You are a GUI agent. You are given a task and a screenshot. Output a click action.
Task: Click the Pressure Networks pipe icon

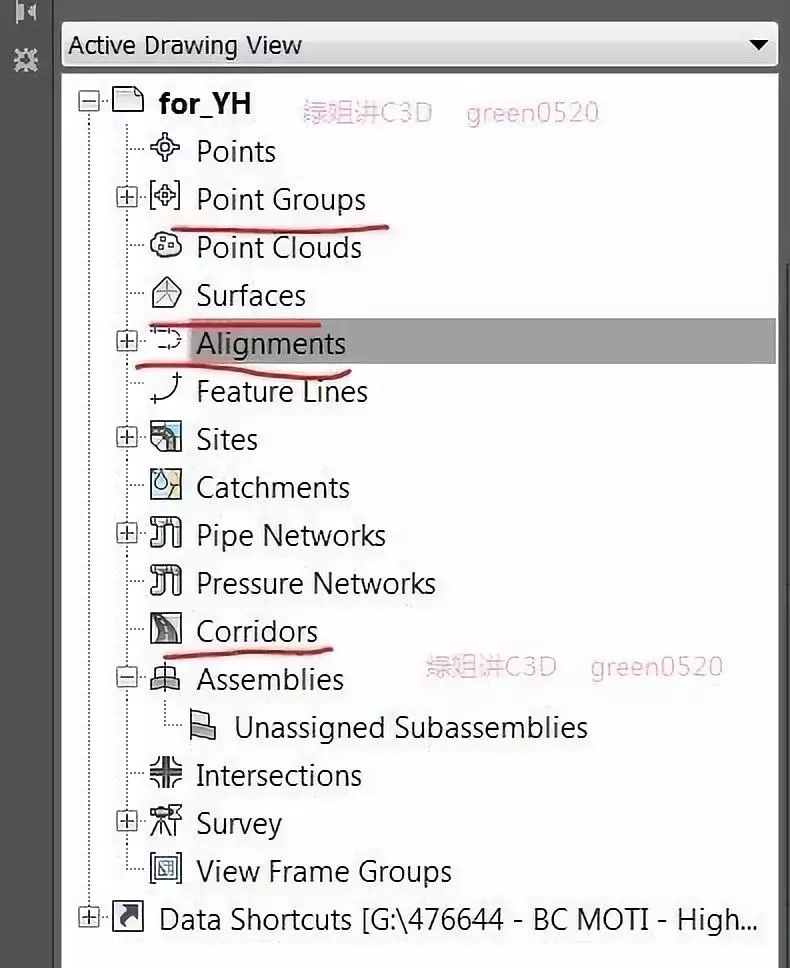coord(166,580)
